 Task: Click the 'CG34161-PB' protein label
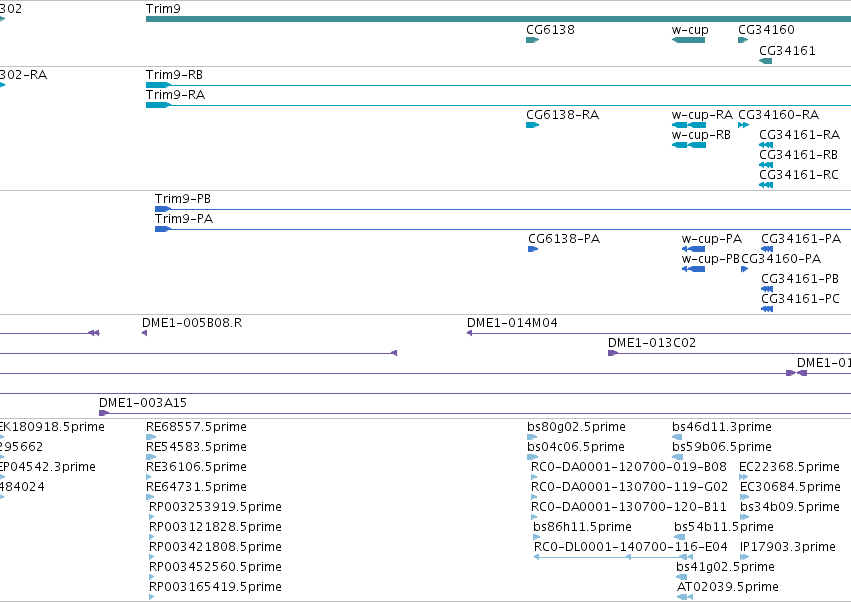point(800,279)
